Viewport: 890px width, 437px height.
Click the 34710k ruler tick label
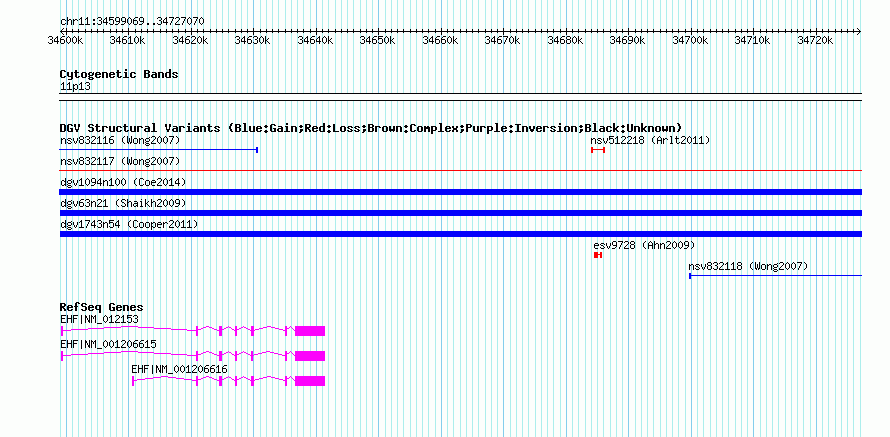coord(753,40)
